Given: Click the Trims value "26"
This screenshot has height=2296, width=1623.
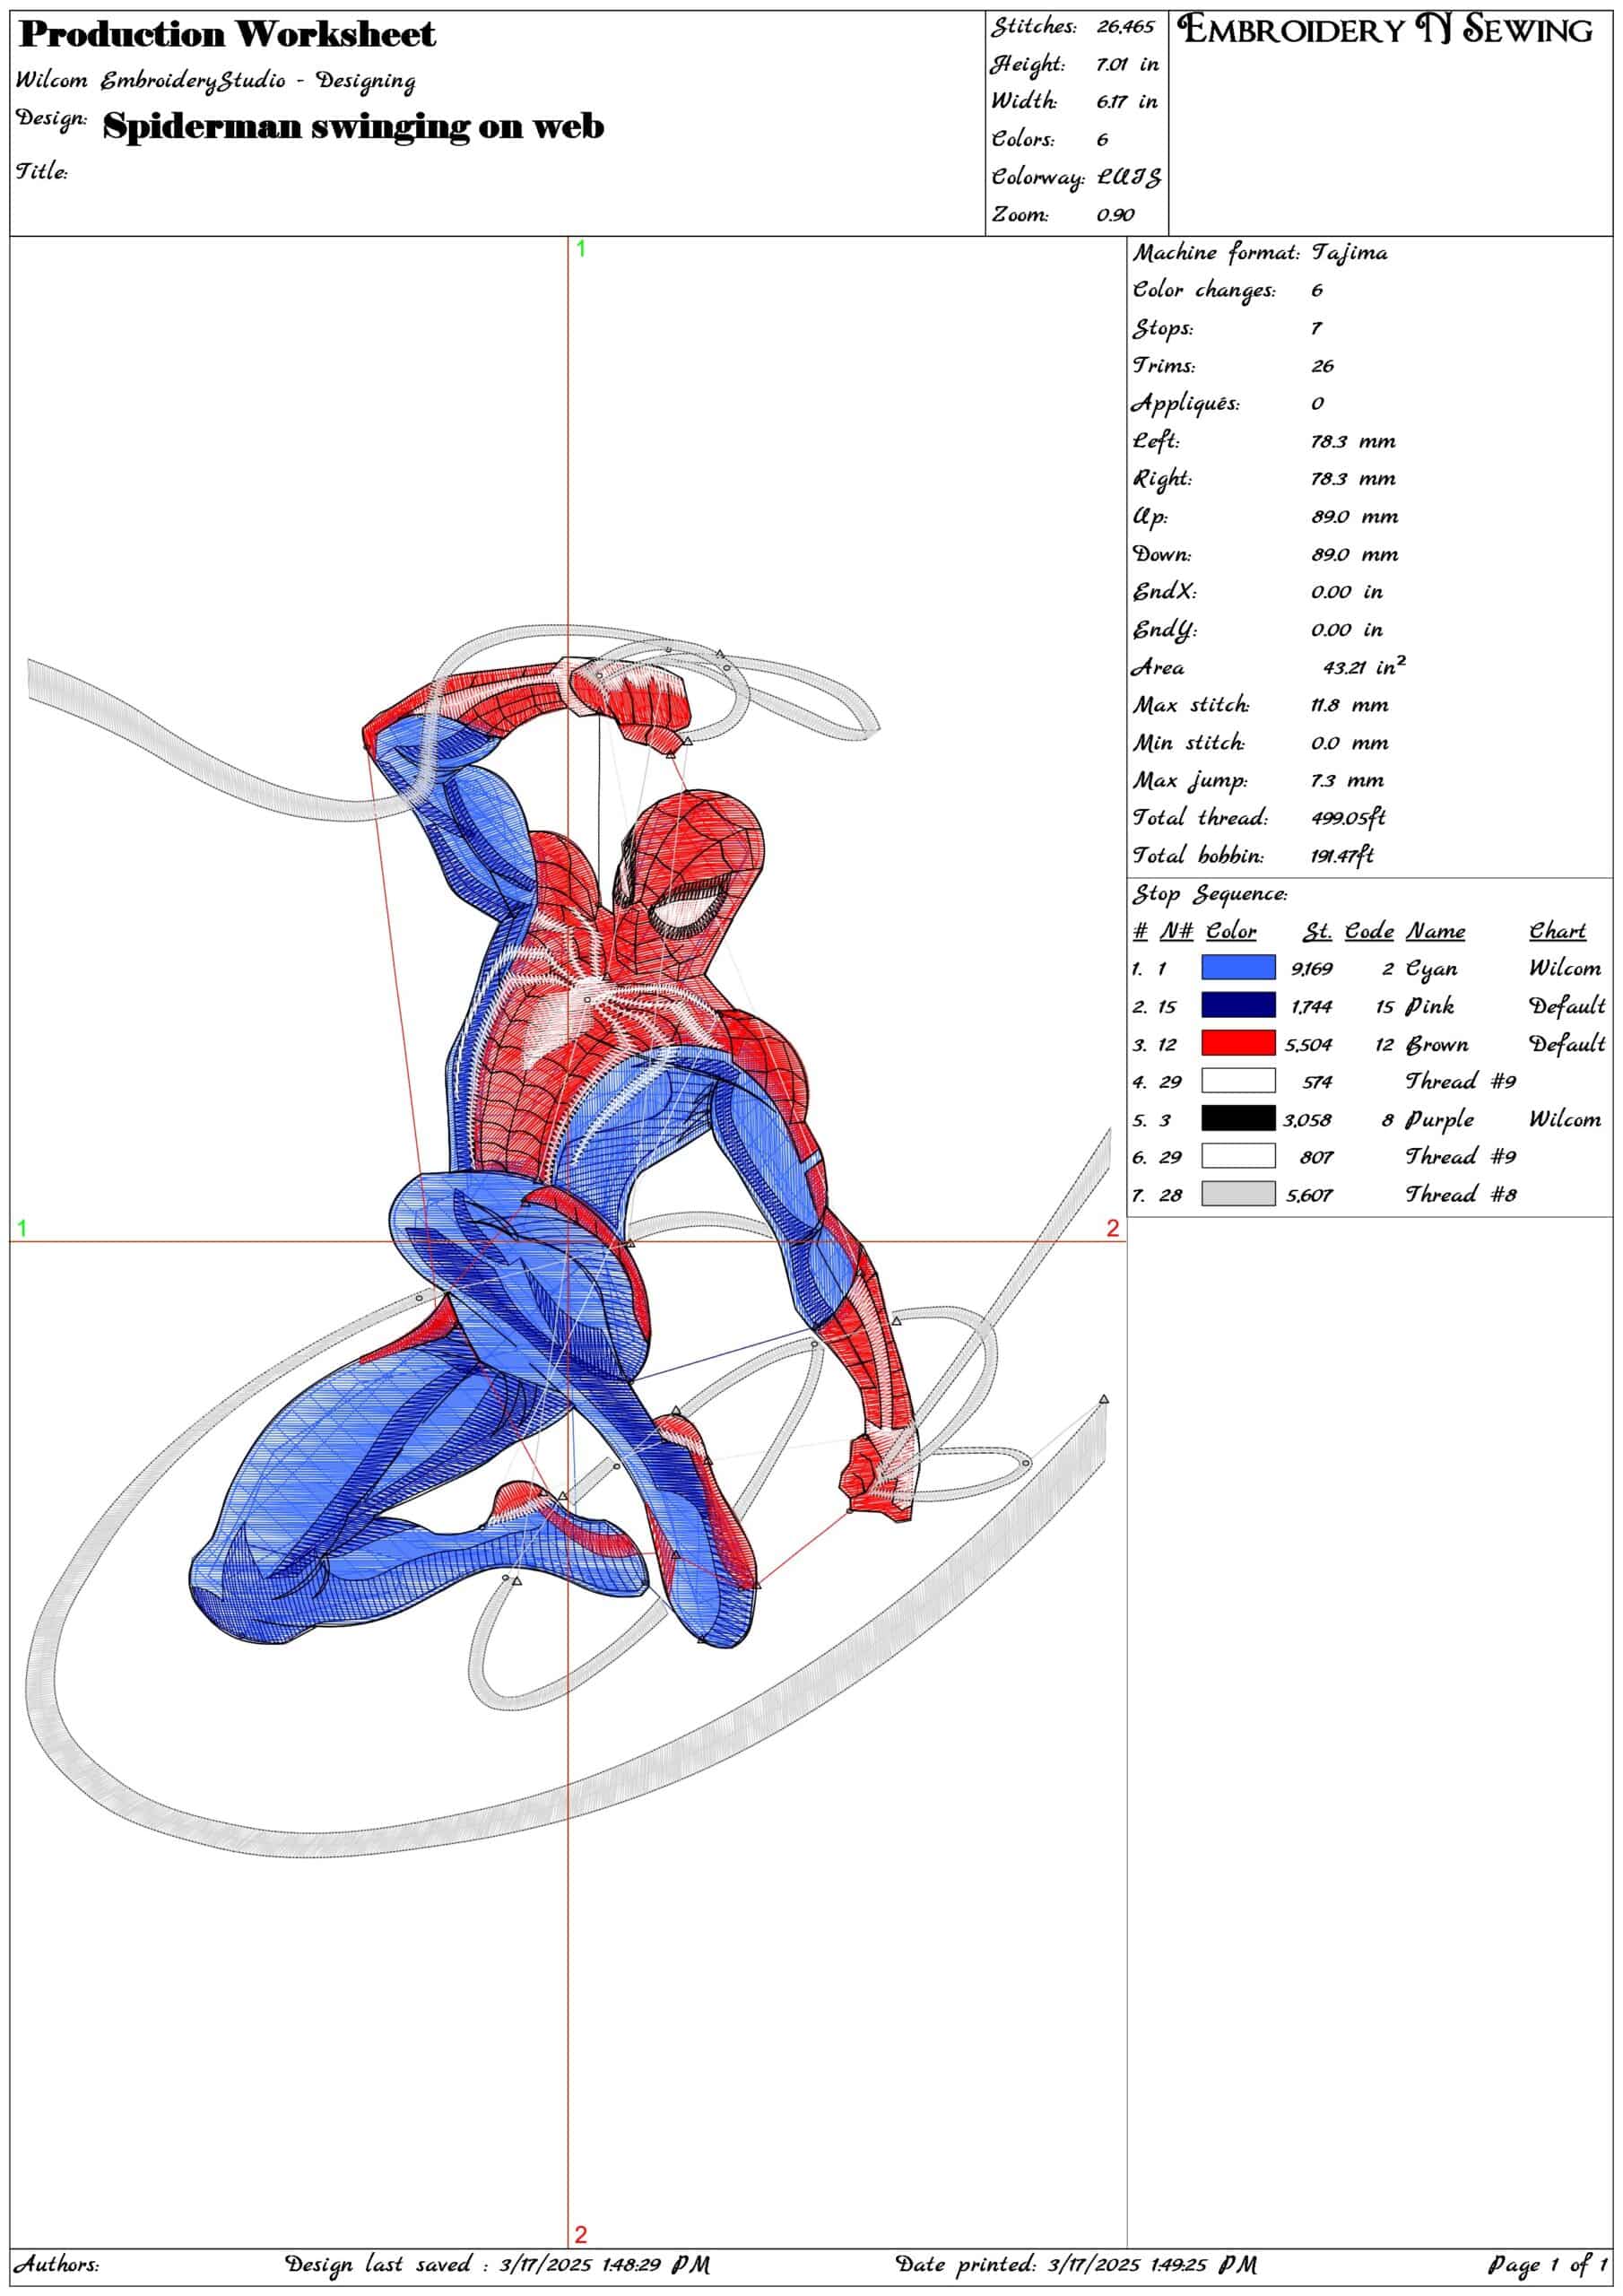Looking at the screenshot, I should click(x=1322, y=366).
